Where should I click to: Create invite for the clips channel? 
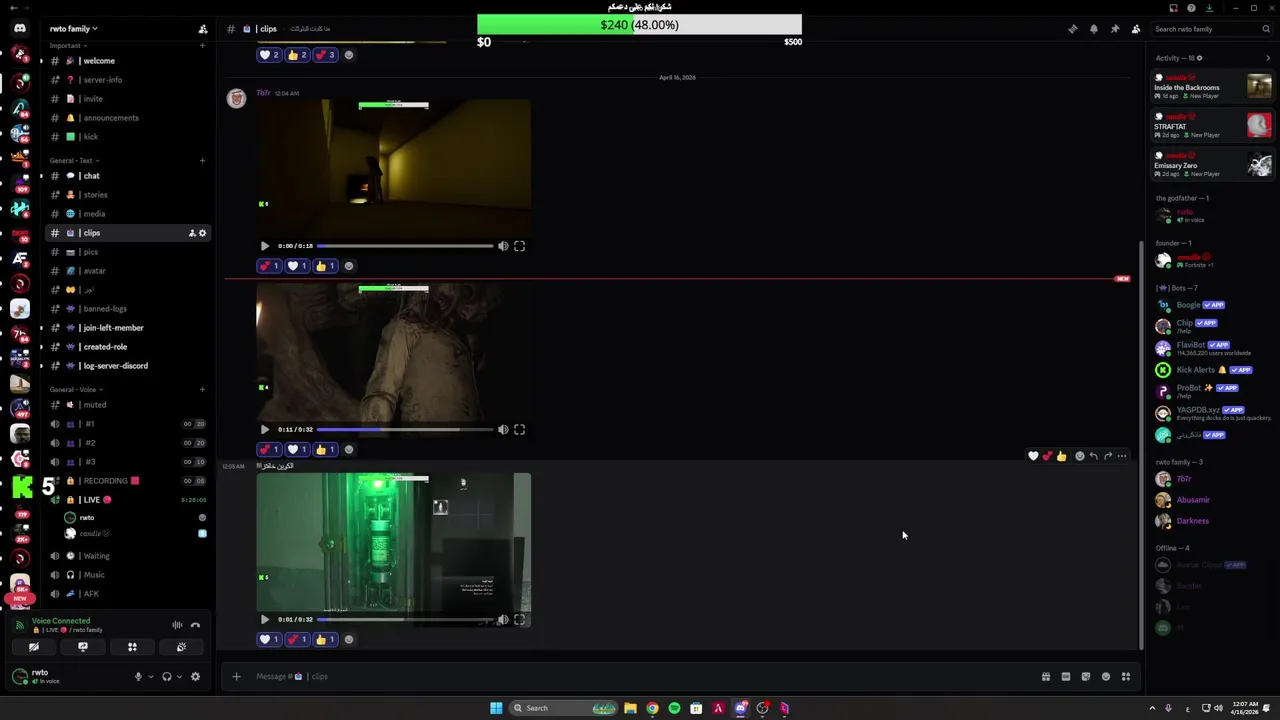[x=191, y=233]
